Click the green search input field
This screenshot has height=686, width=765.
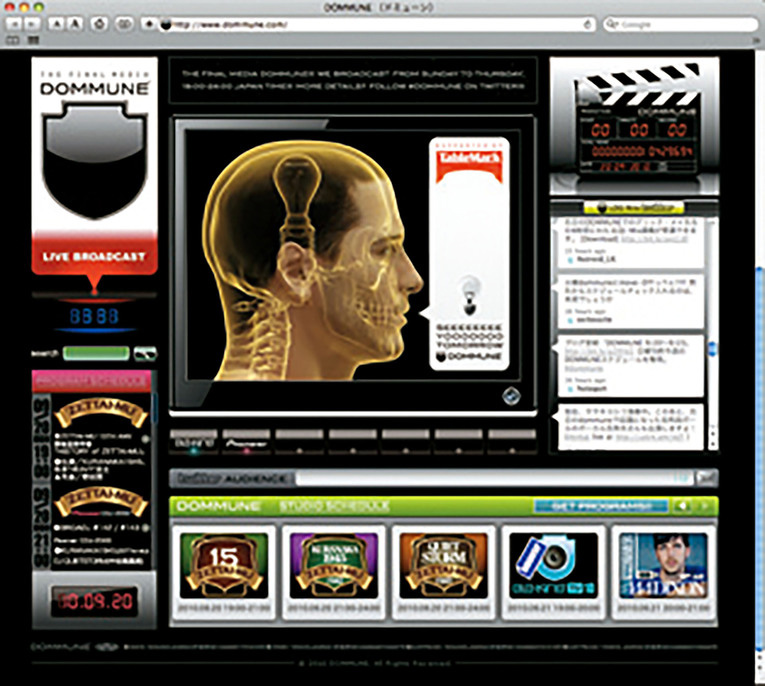[96, 353]
